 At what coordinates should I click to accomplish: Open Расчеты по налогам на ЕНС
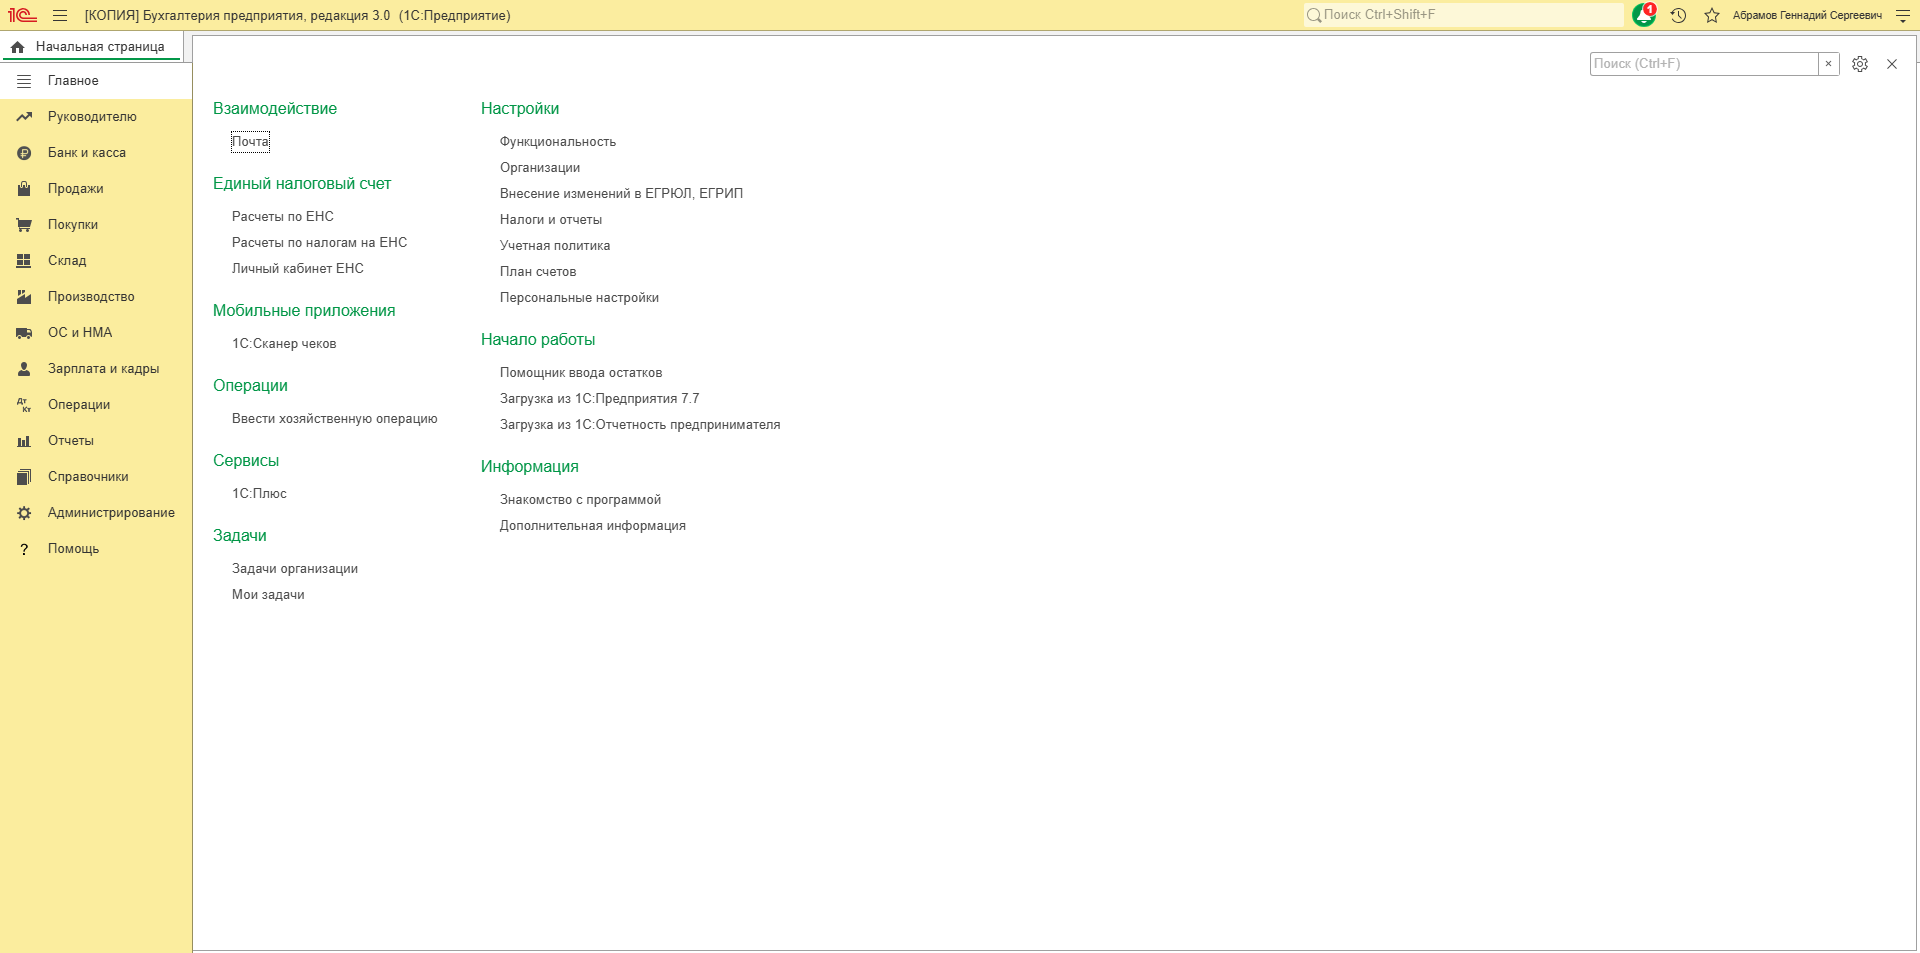(319, 243)
